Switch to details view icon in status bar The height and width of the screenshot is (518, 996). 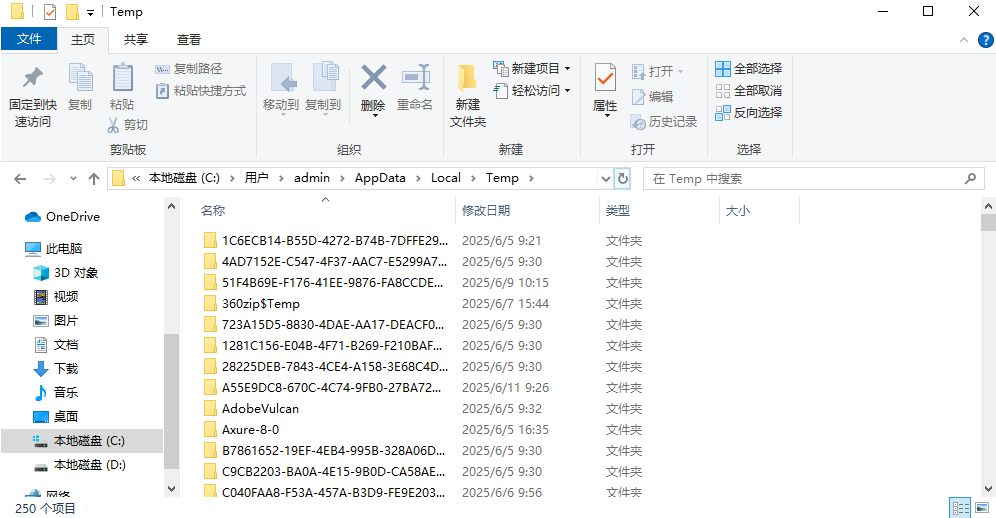coord(960,508)
